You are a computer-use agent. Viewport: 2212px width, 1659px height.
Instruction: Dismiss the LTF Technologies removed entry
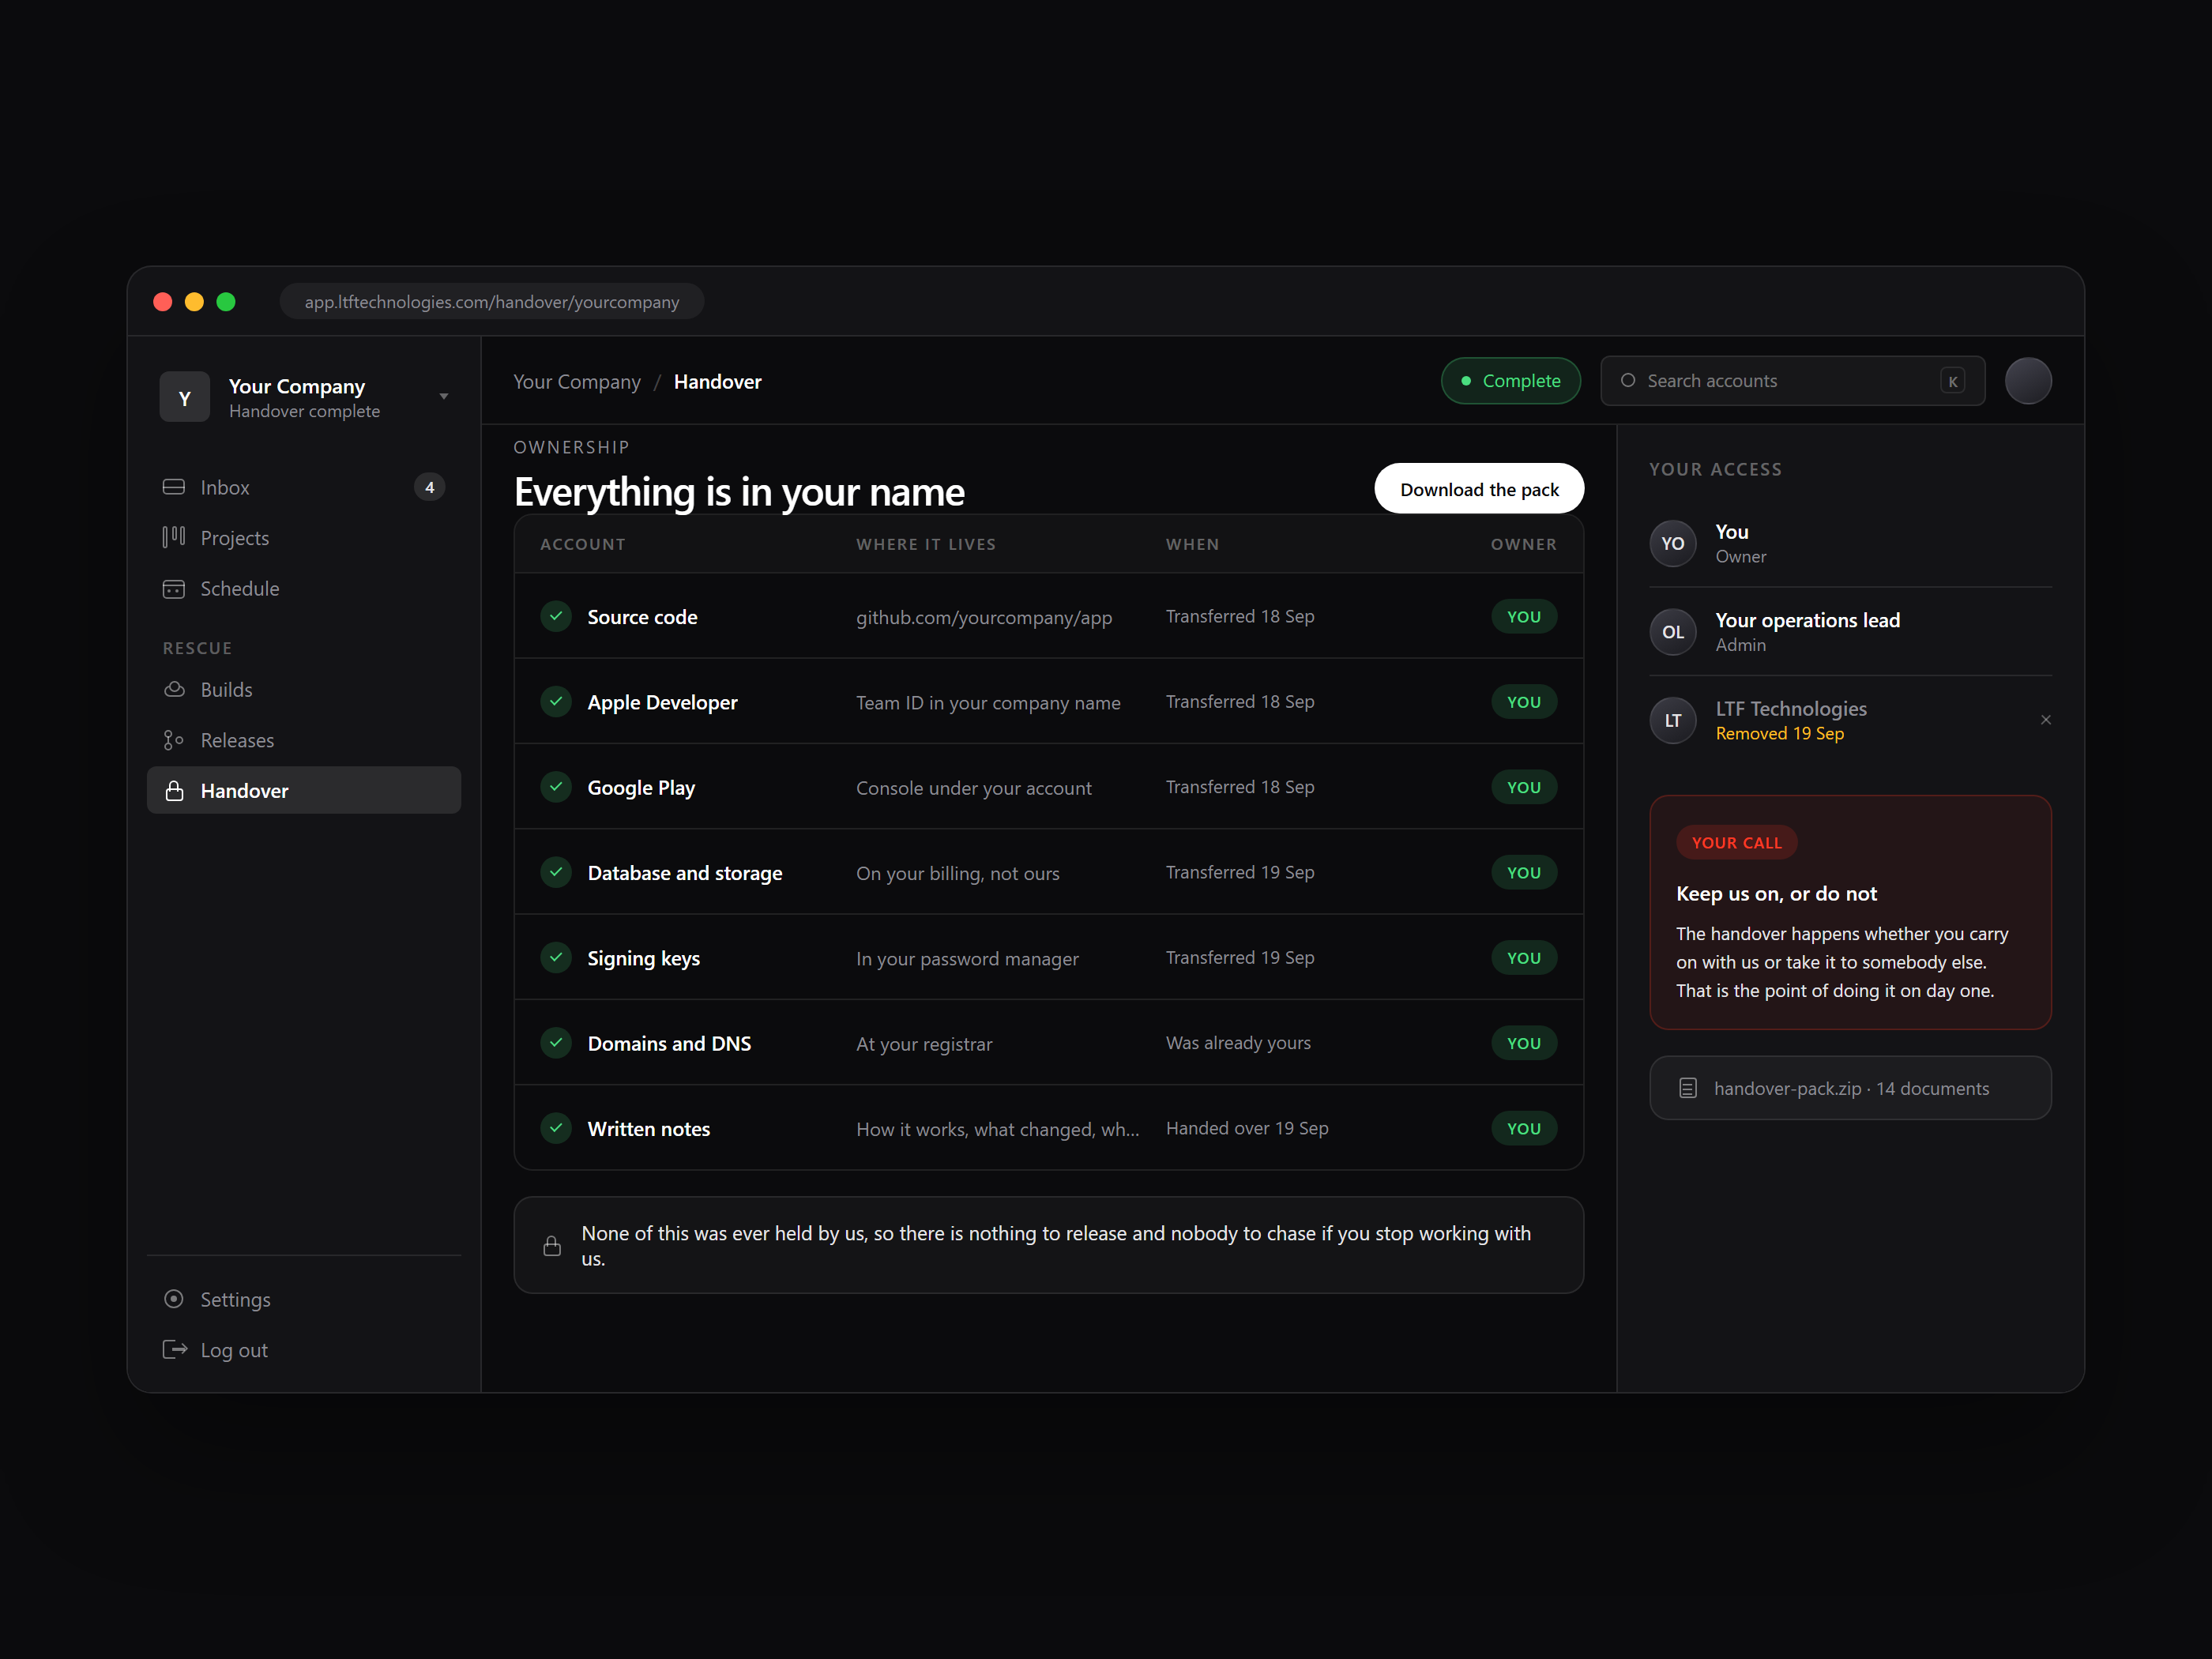tap(2046, 720)
